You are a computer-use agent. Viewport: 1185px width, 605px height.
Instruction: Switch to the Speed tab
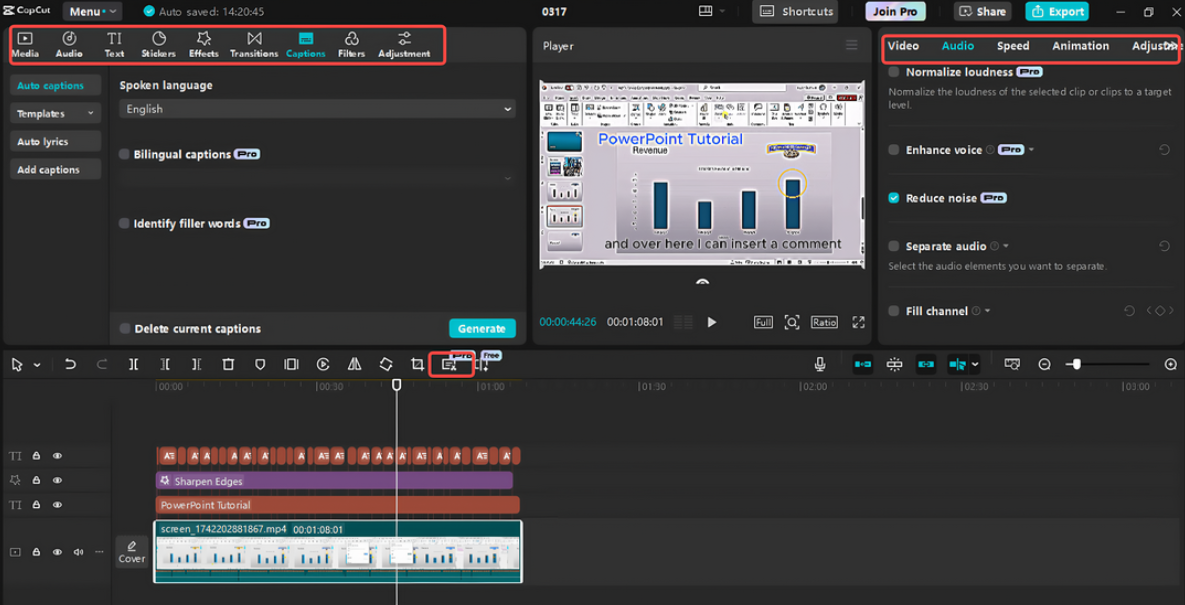[1013, 46]
